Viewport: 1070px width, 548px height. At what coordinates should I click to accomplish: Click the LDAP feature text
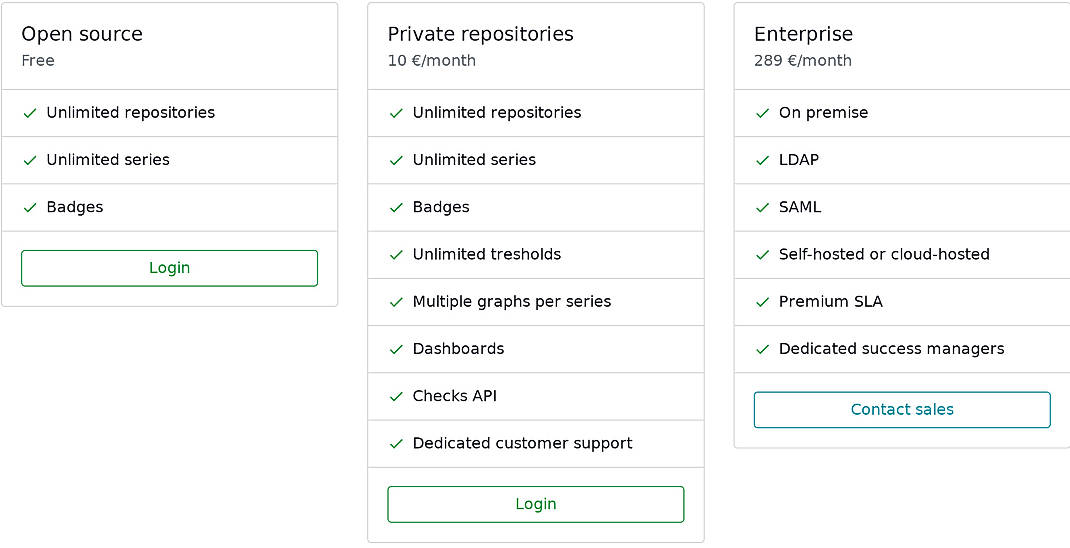[x=799, y=160]
